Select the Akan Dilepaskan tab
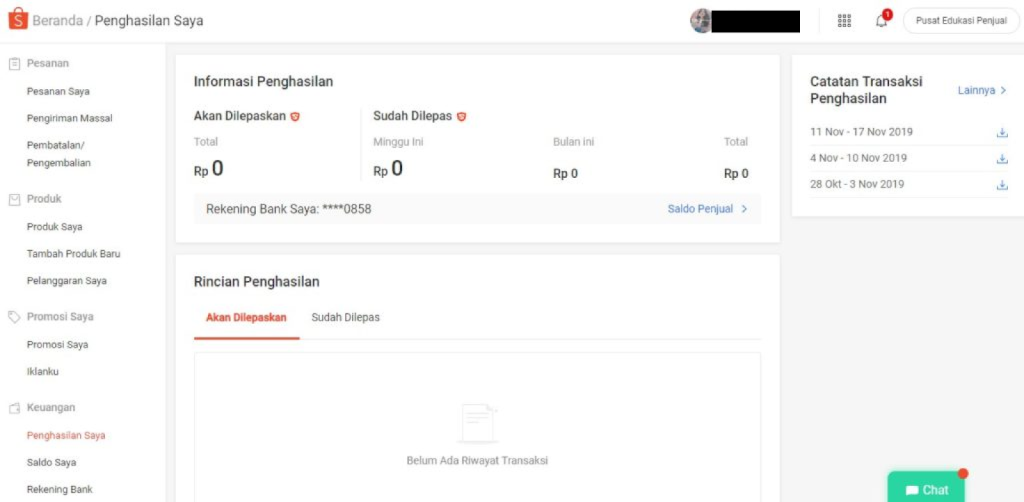This screenshot has width=1024, height=502. tap(246, 317)
